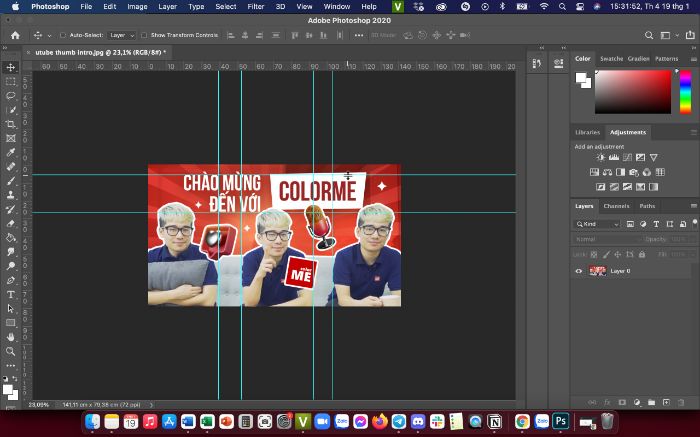
Task: Toggle the type layers filter
Action: click(656, 224)
